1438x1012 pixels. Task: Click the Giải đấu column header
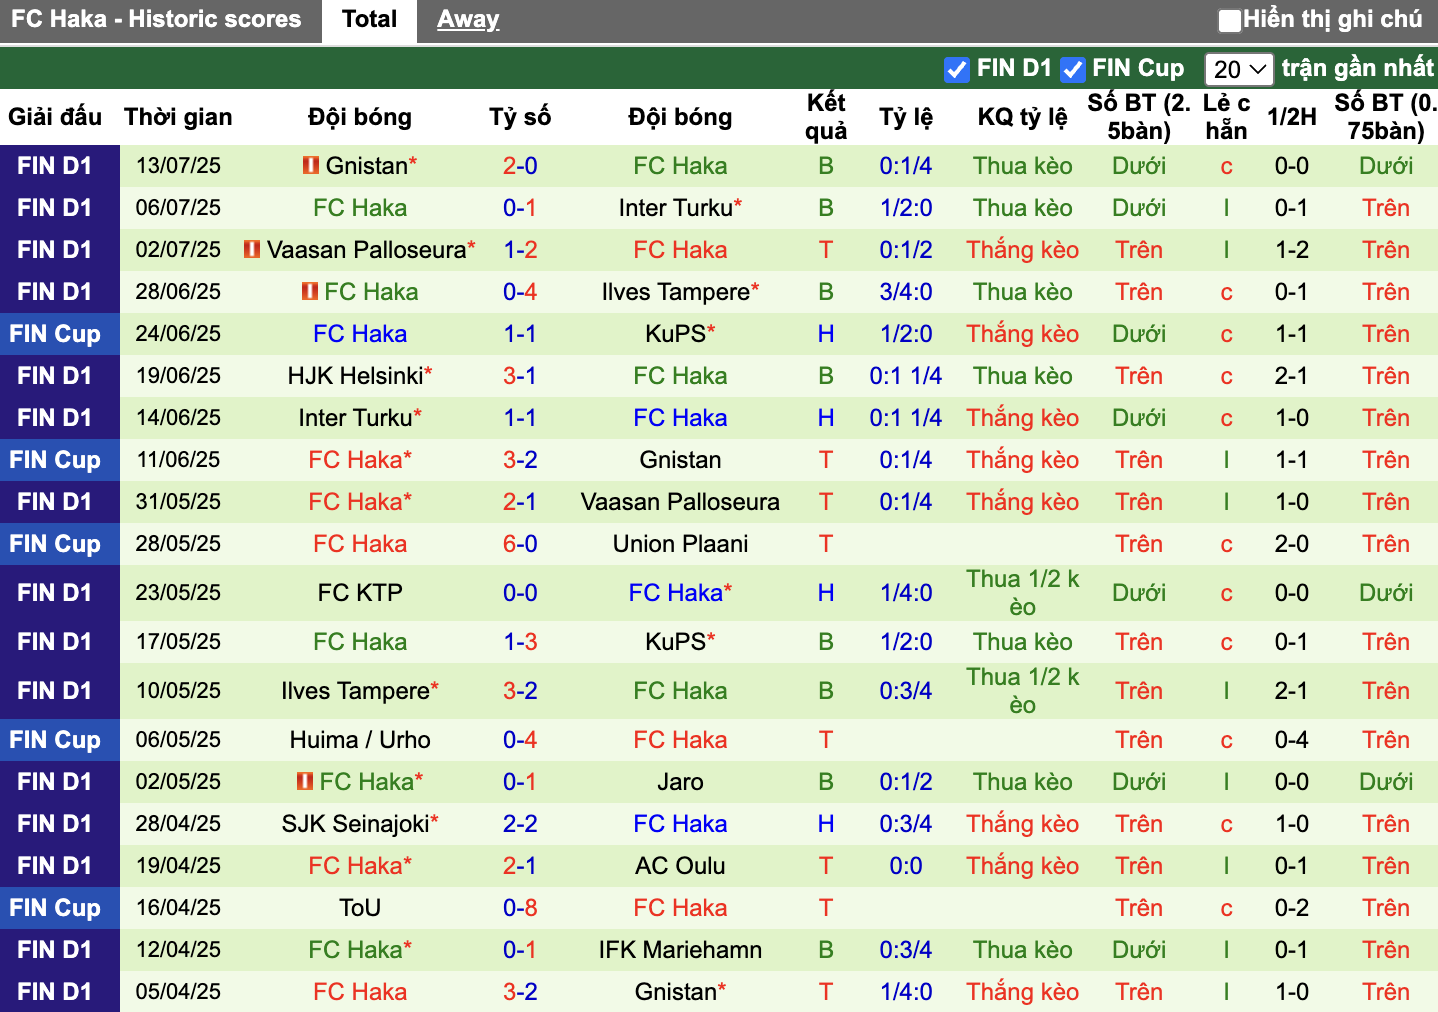click(55, 117)
